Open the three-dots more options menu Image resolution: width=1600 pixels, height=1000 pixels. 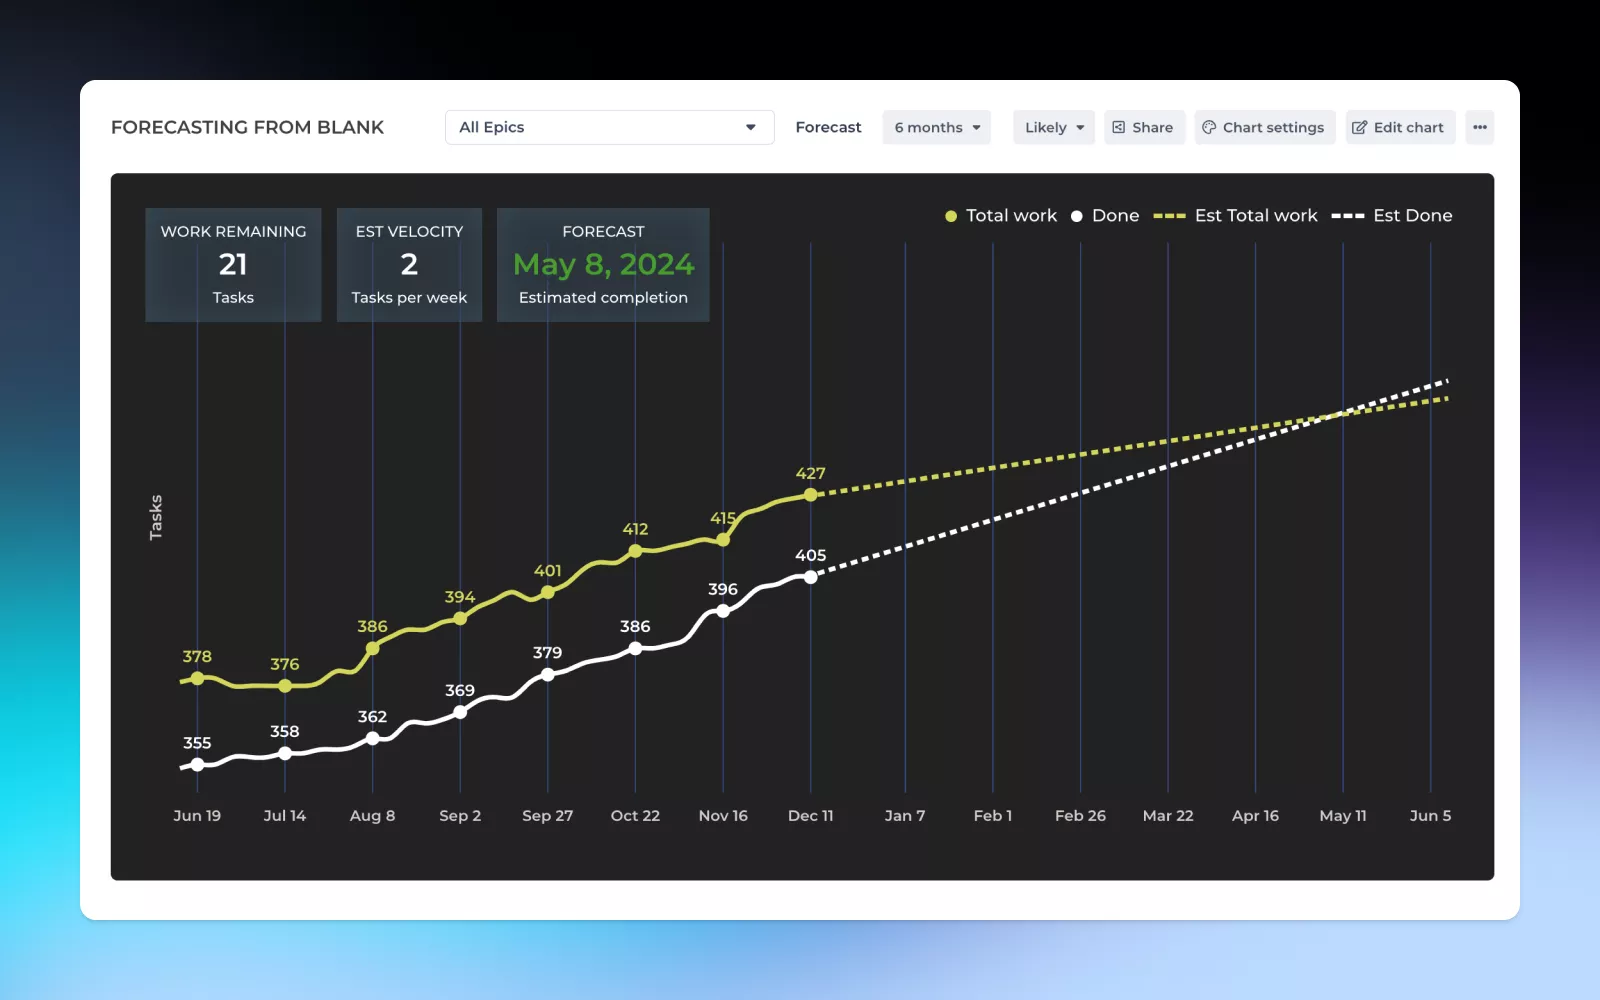(1479, 128)
